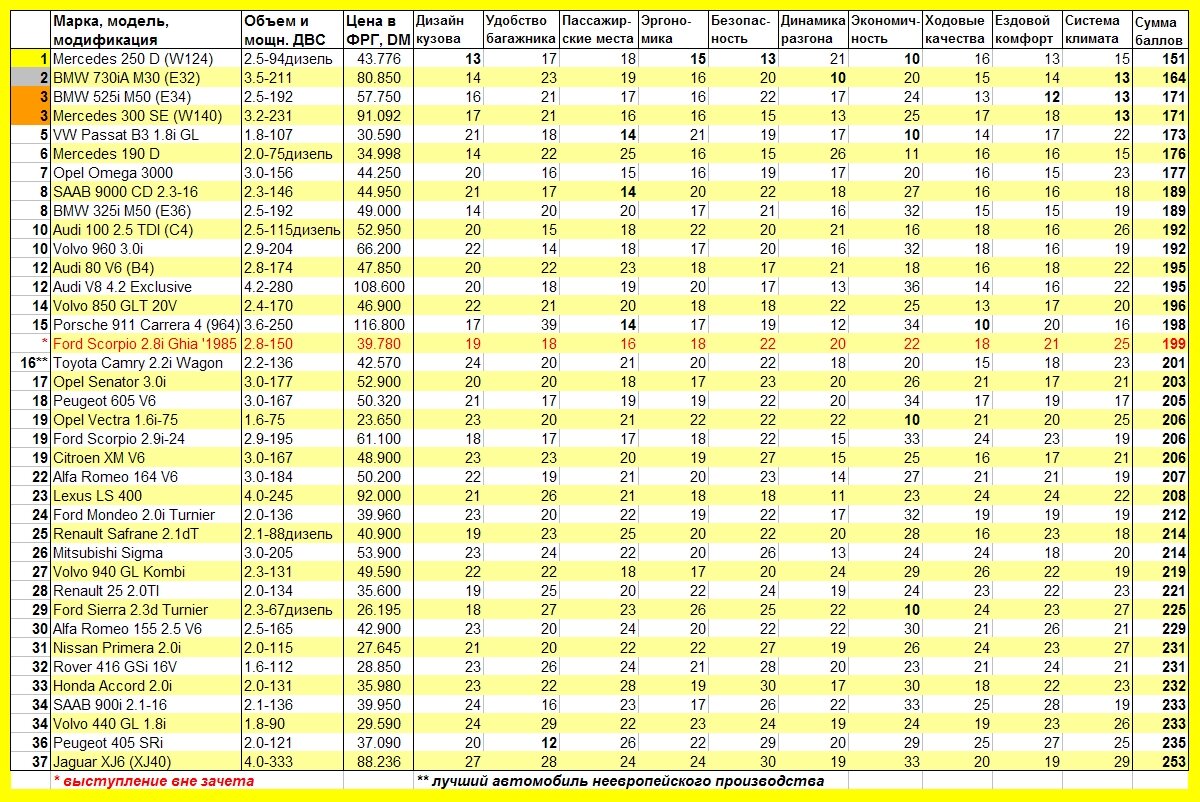Screen dimensions: 1200x802
Task: Click the red 'Ford Scorpio 2.8i Ghia '1985' cell
Action: click(x=145, y=344)
